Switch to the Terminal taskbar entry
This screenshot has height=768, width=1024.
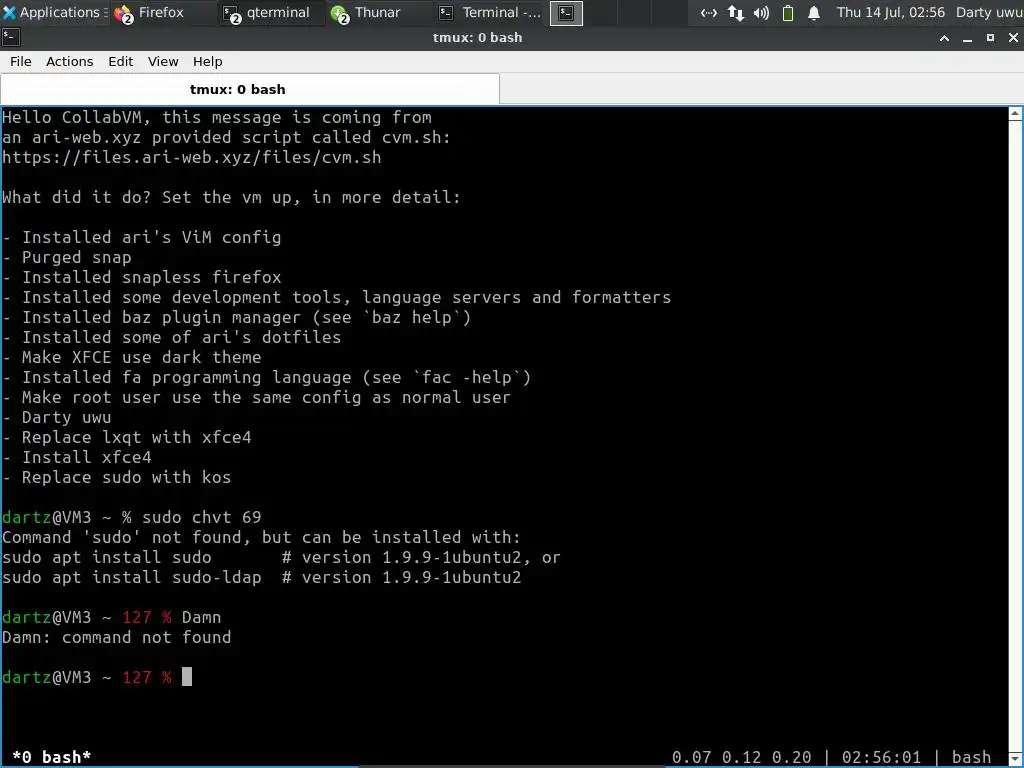[x=490, y=12]
